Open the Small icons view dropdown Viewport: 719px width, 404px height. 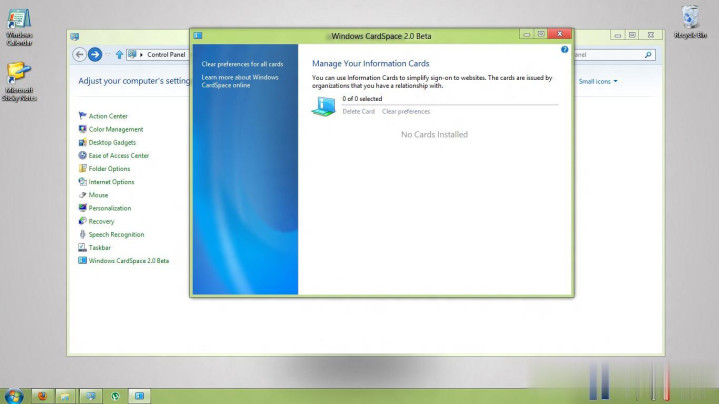coord(598,81)
